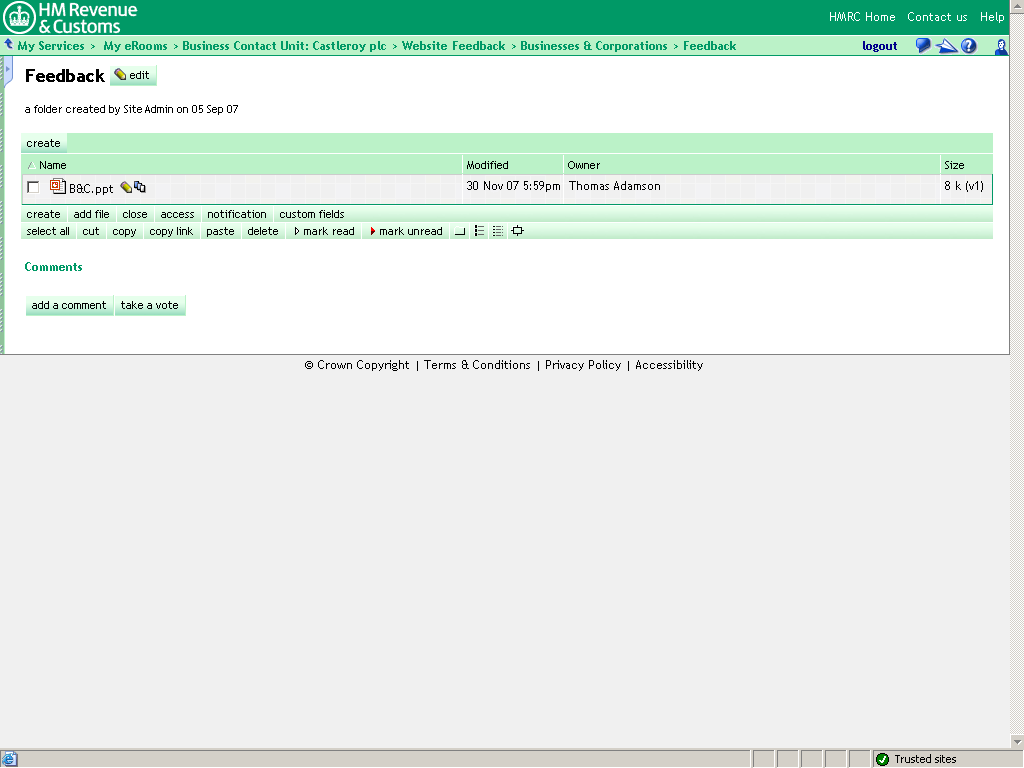Click the create tab above the file list
The image size is (1024, 768).
43,143
